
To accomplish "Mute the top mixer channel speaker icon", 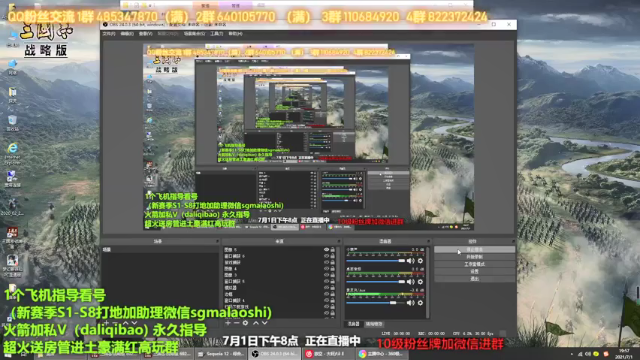I will [411, 260].
